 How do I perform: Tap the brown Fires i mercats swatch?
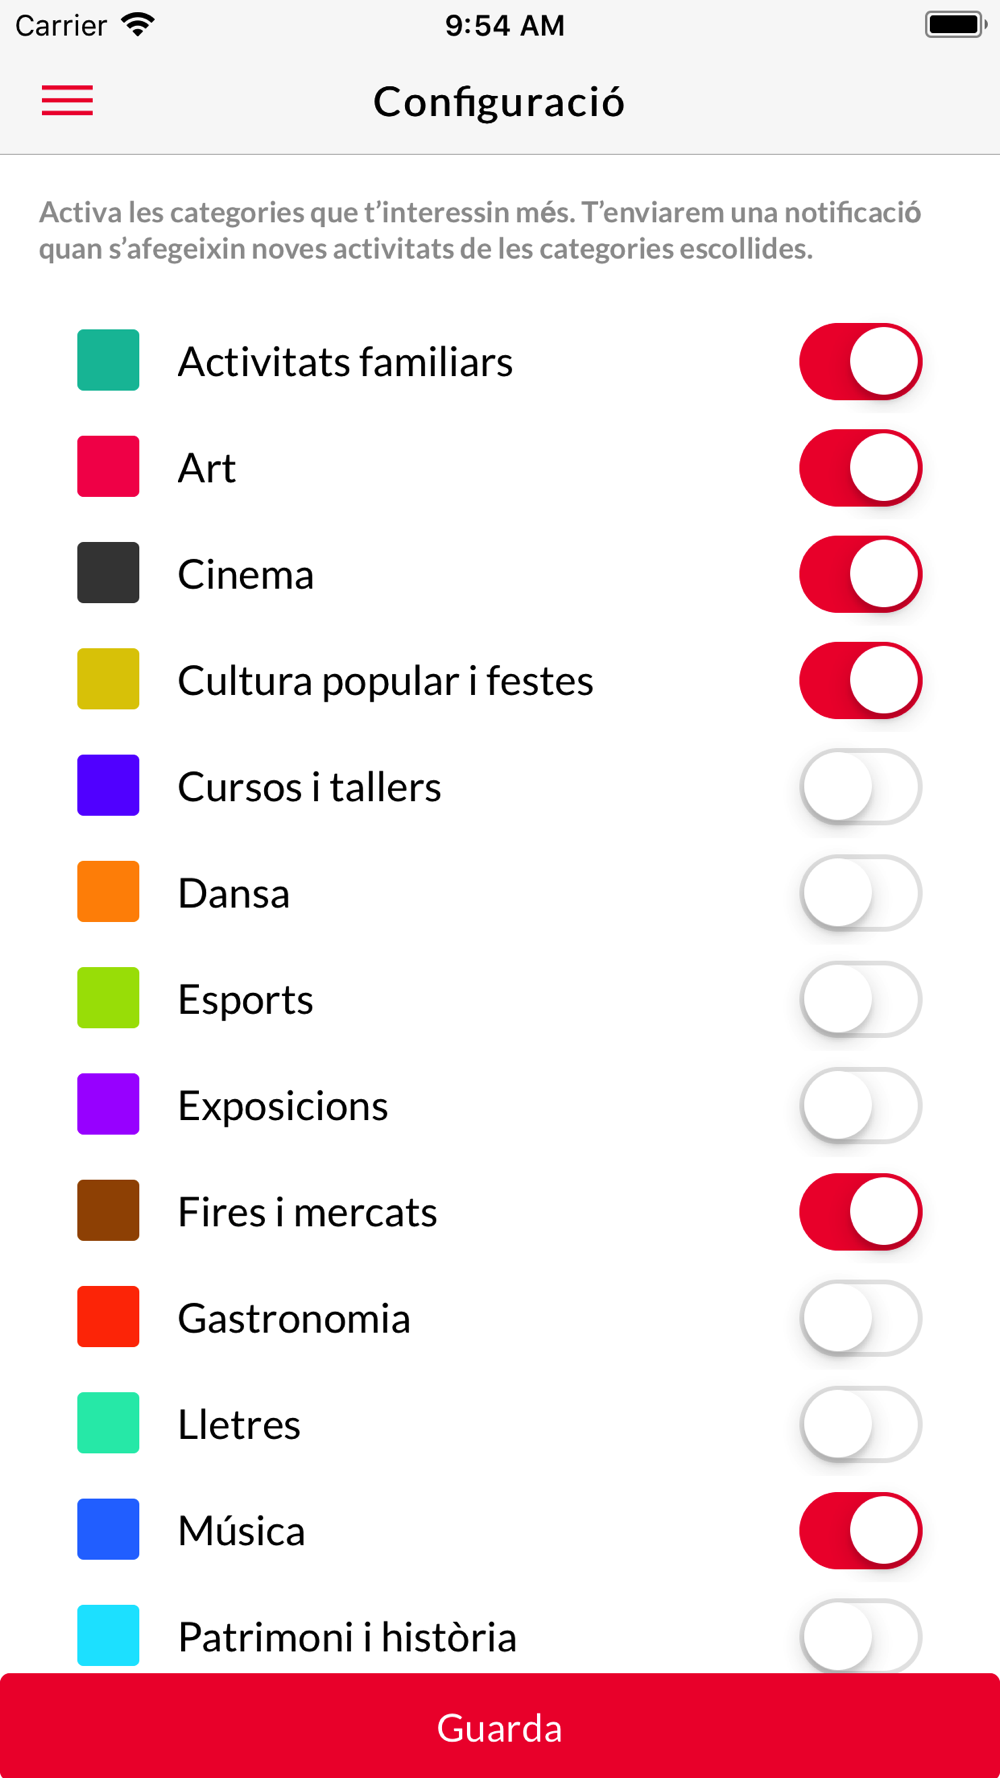click(108, 1210)
